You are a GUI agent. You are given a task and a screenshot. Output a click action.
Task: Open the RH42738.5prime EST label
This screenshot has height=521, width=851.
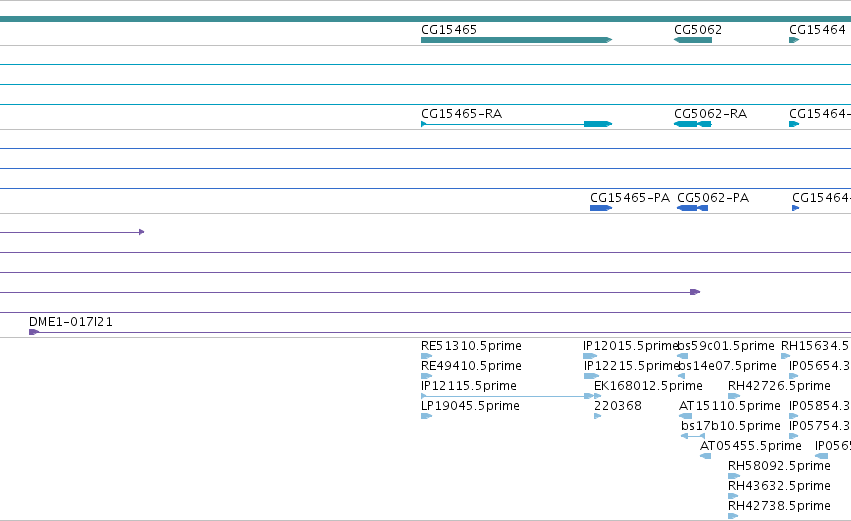[x=779, y=506]
